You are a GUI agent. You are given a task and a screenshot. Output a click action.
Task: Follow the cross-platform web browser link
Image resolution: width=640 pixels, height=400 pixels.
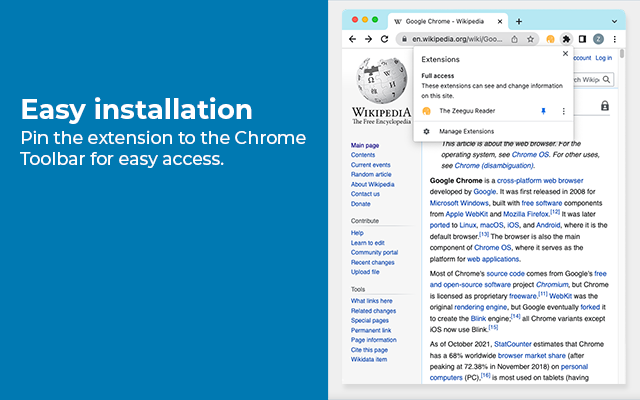click(540, 180)
